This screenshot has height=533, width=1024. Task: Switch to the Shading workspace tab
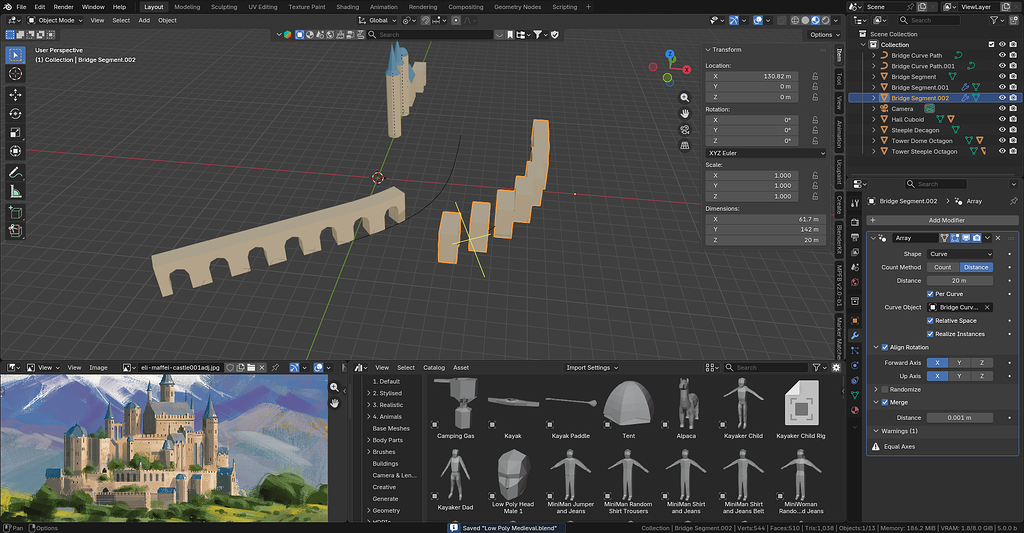(347, 7)
